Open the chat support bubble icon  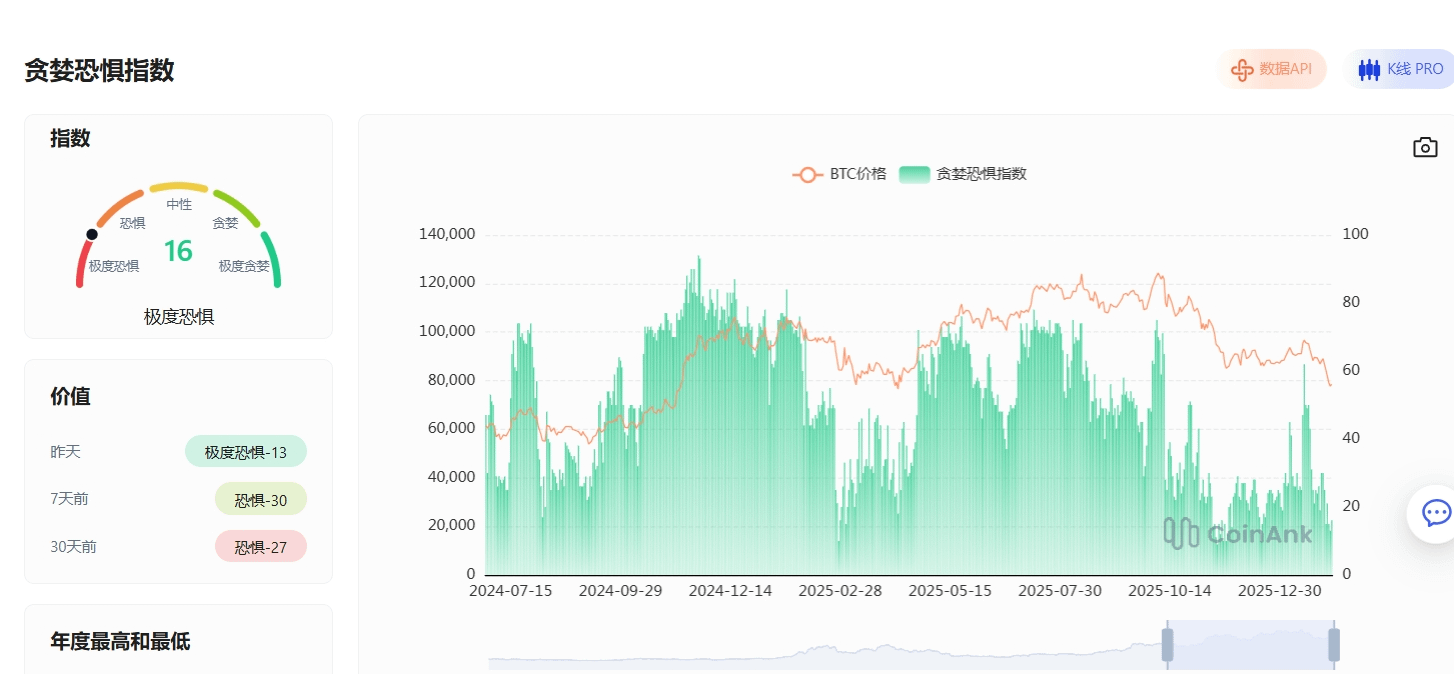(x=1435, y=514)
